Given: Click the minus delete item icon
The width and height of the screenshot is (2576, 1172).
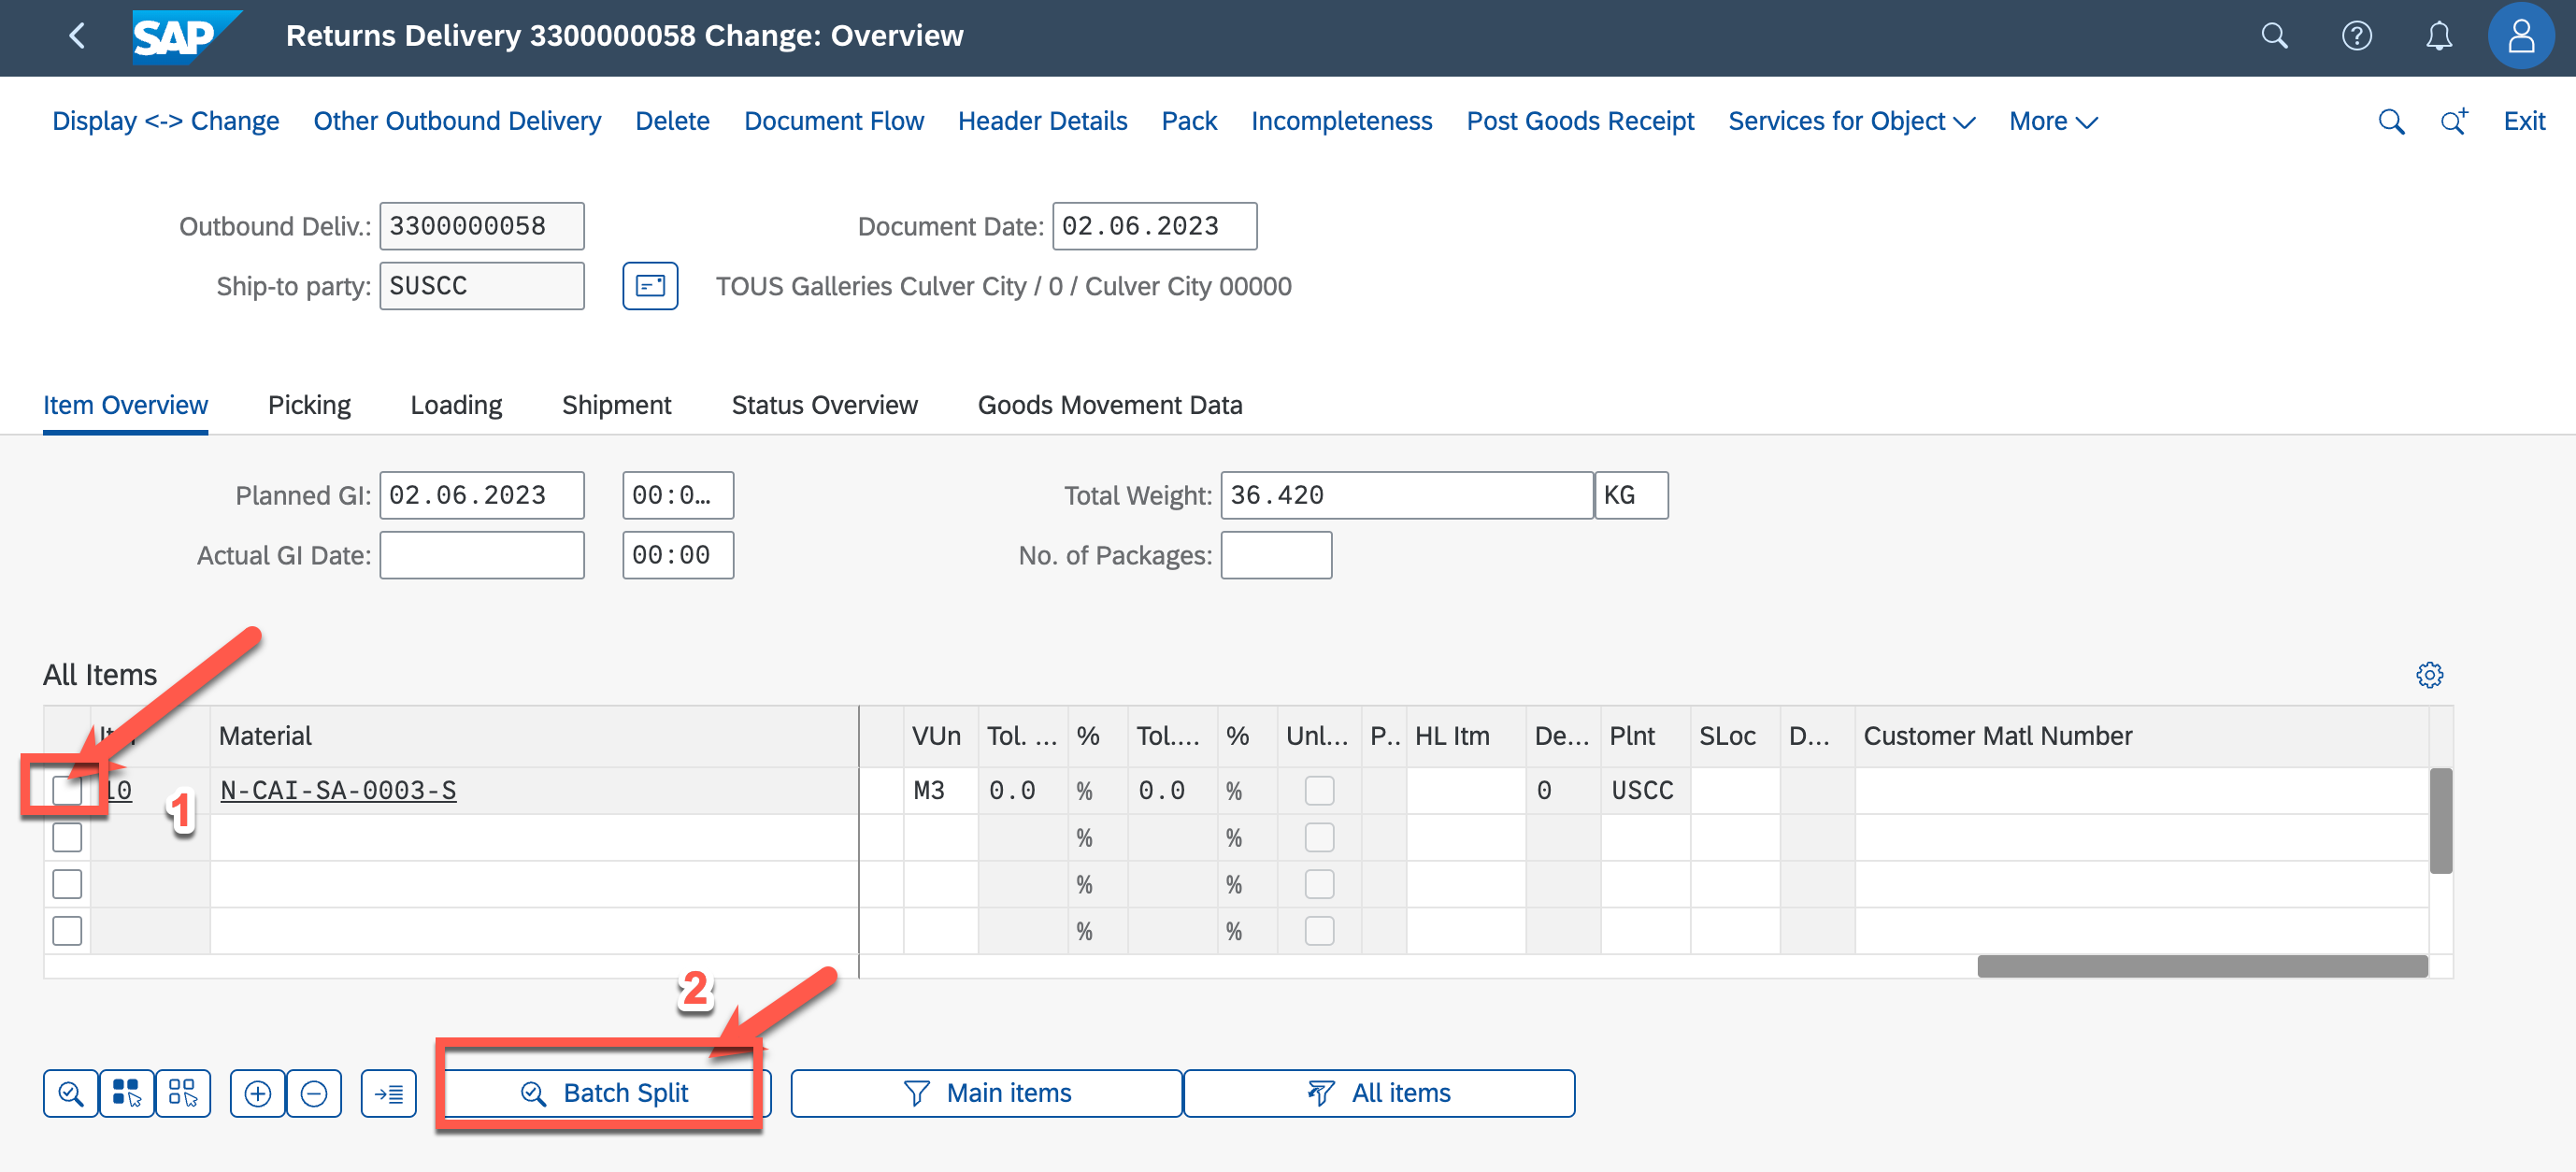Looking at the screenshot, I should pos(314,1093).
